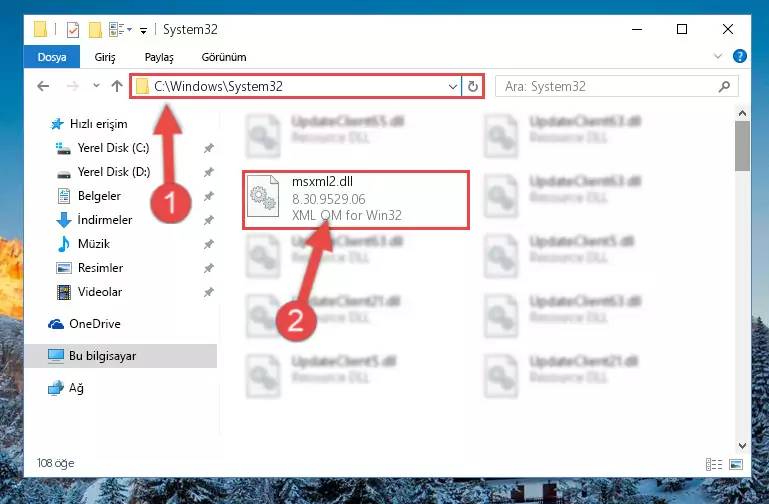This screenshot has width=769, height=504.
Task: Click the folder icon at the title bar's left
Action: [41, 29]
